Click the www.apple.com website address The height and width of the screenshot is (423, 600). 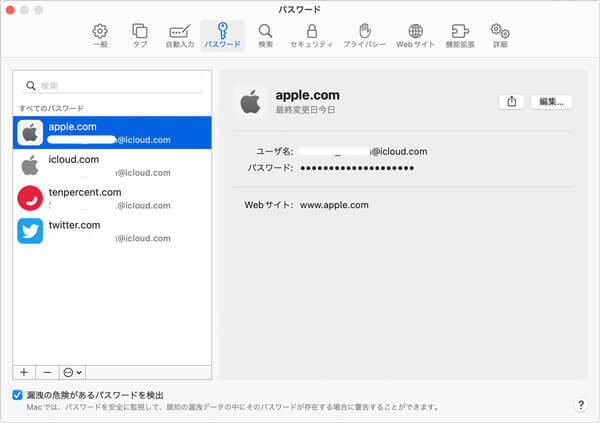click(334, 205)
